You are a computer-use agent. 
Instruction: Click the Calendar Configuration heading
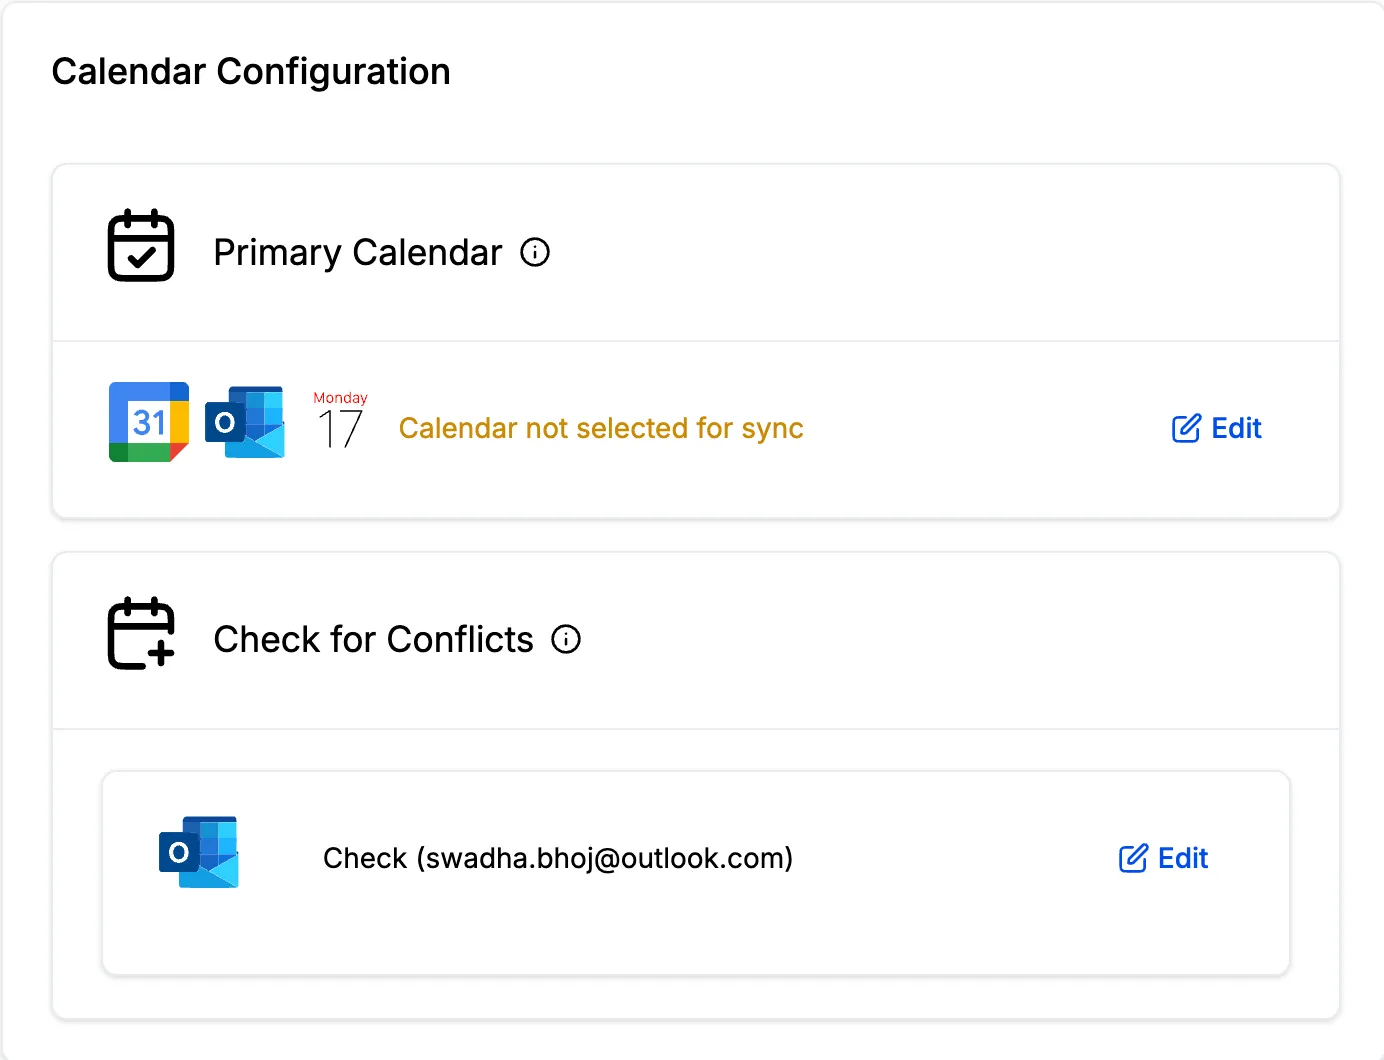pos(251,72)
